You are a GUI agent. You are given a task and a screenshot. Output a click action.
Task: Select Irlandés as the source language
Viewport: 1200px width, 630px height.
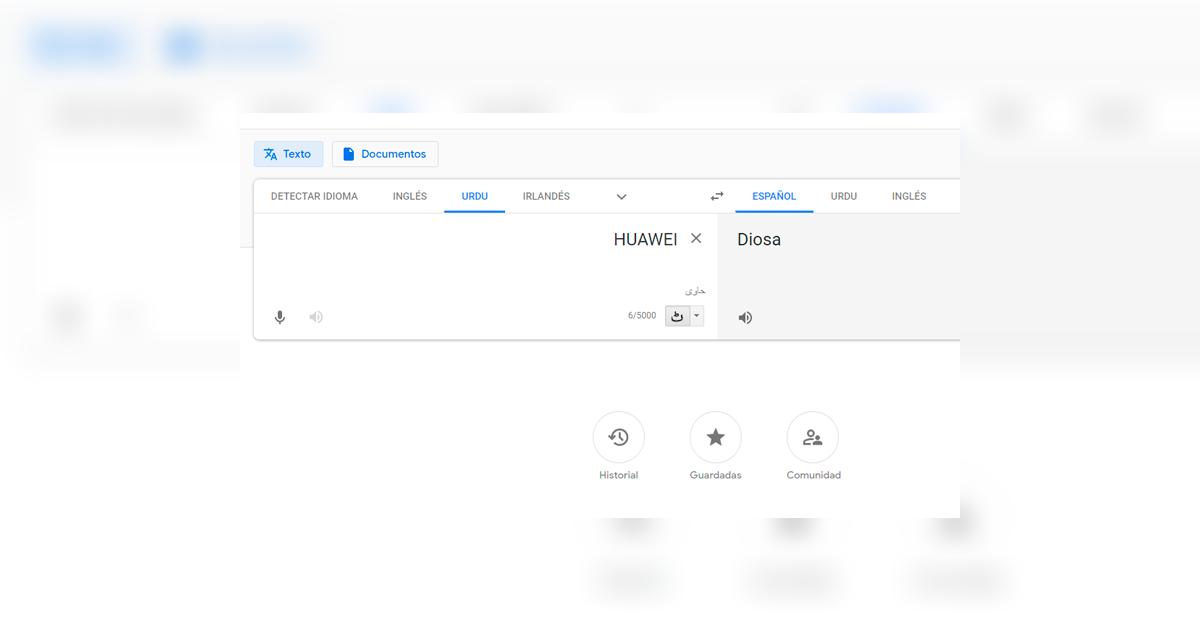[546, 196]
